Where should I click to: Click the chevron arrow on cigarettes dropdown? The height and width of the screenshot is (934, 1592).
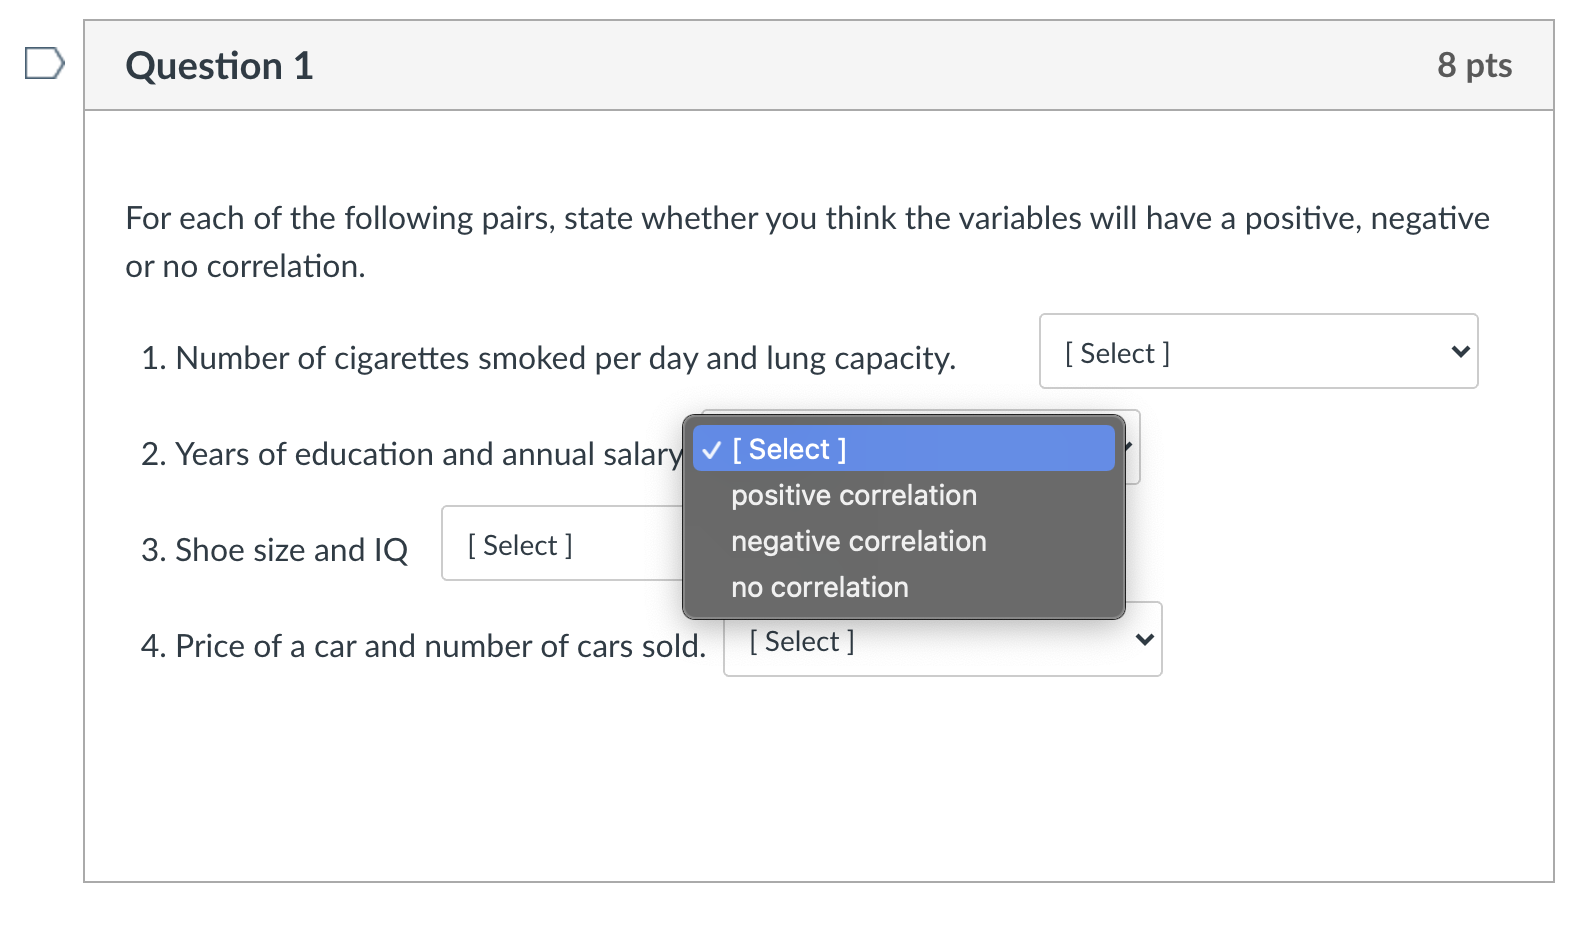point(1460,352)
